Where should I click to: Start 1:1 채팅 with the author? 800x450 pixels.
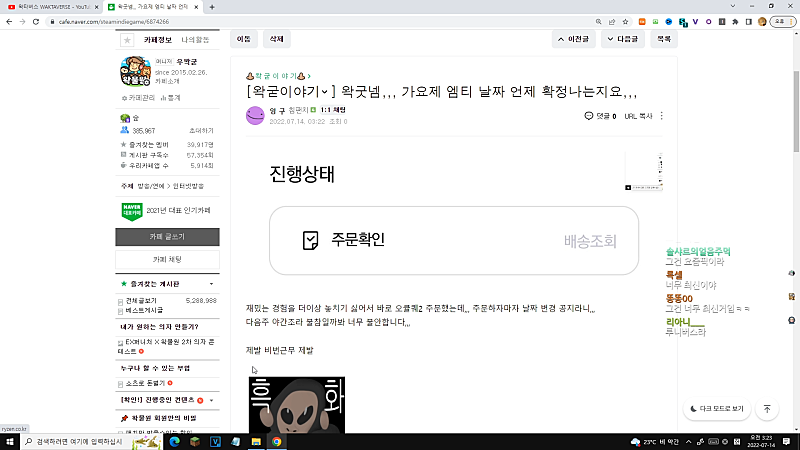click(333, 110)
